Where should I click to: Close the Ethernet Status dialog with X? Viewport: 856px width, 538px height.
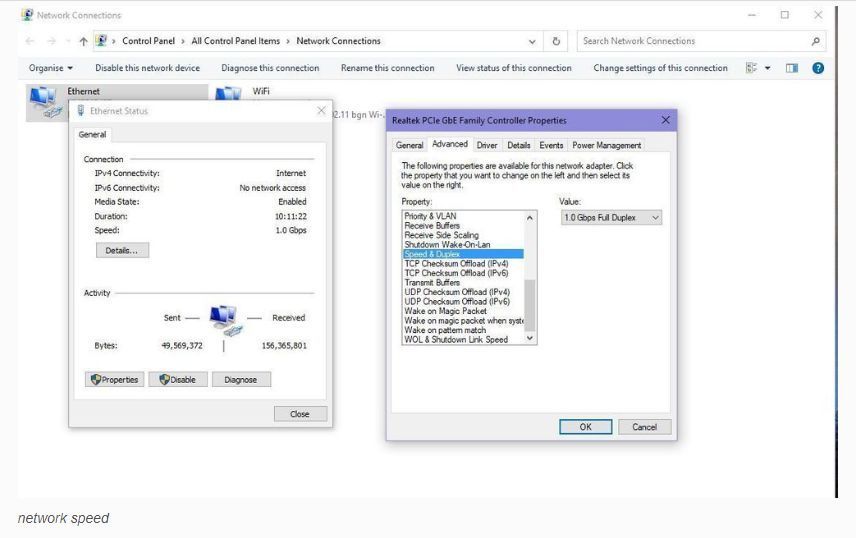point(321,111)
